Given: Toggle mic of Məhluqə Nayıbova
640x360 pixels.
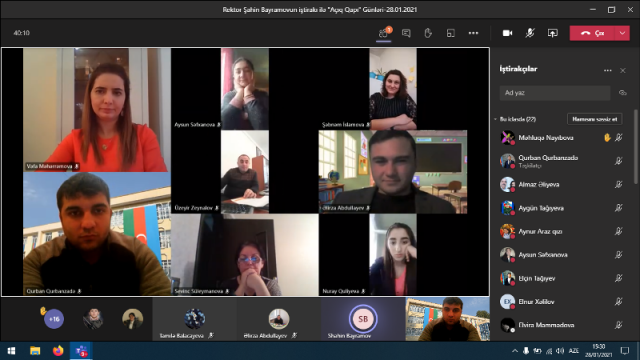Looking at the screenshot, I should pyautogui.click(x=619, y=138).
